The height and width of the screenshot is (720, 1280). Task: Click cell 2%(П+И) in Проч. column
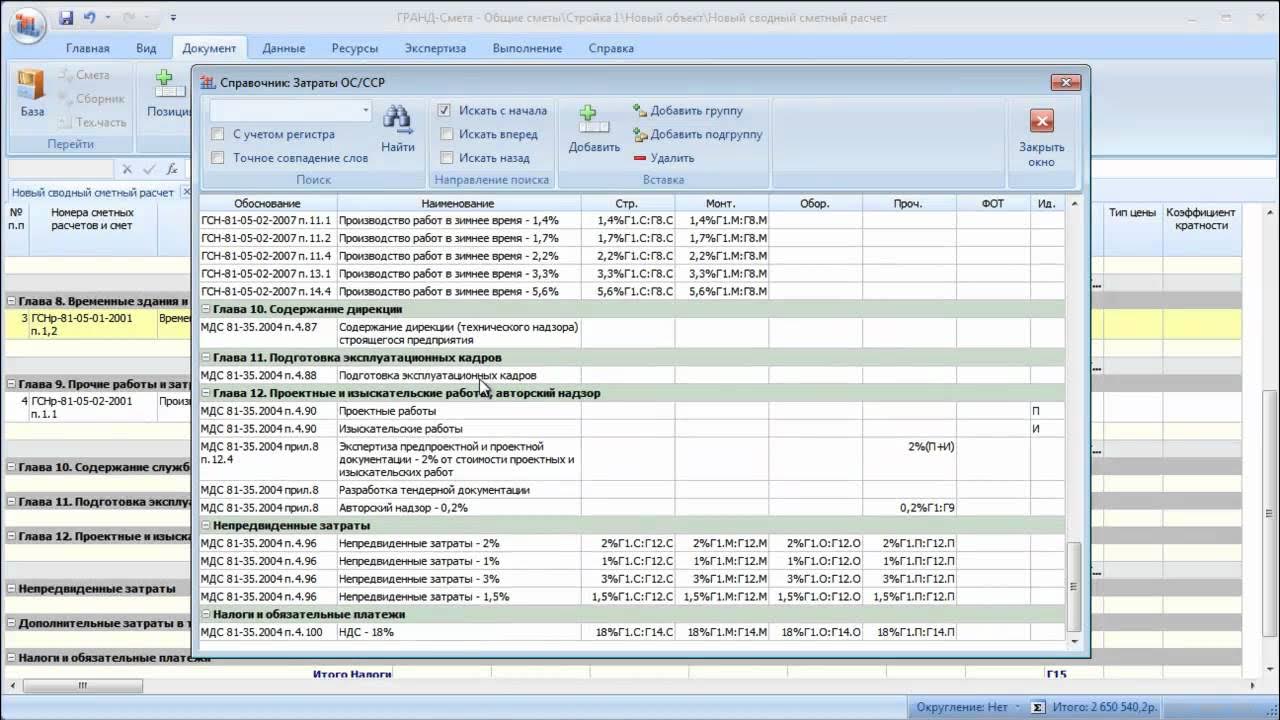tap(910, 459)
